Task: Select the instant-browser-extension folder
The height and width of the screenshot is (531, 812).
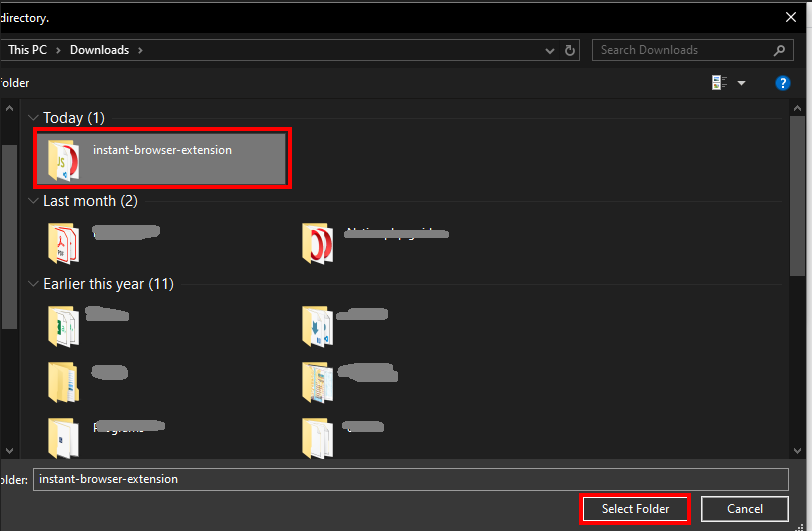Action: pos(161,158)
